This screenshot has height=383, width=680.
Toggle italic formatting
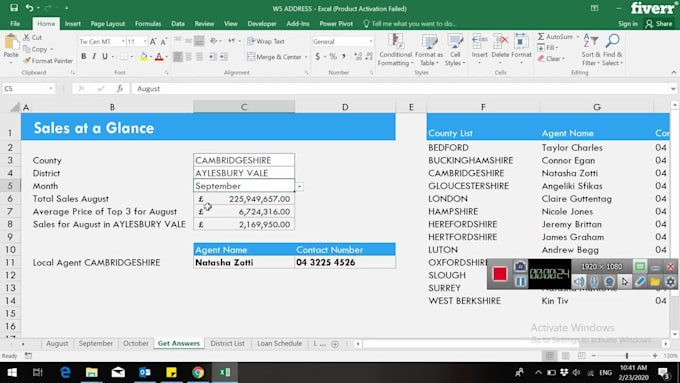tap(94, 56)
